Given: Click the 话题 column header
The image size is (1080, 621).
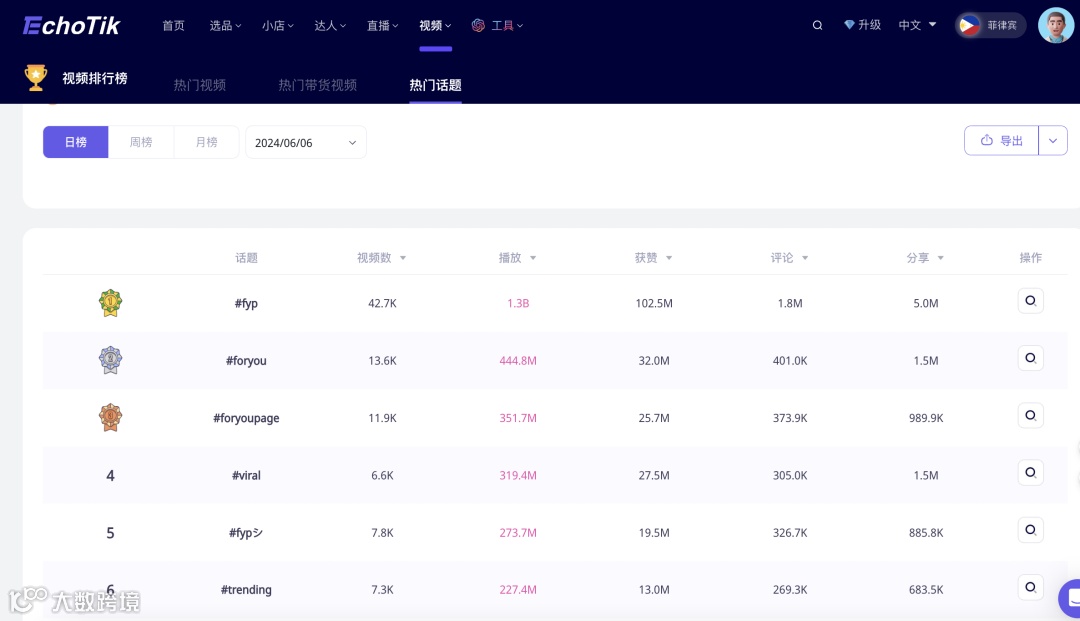Looking at the screenshot, I should [246, 257].
